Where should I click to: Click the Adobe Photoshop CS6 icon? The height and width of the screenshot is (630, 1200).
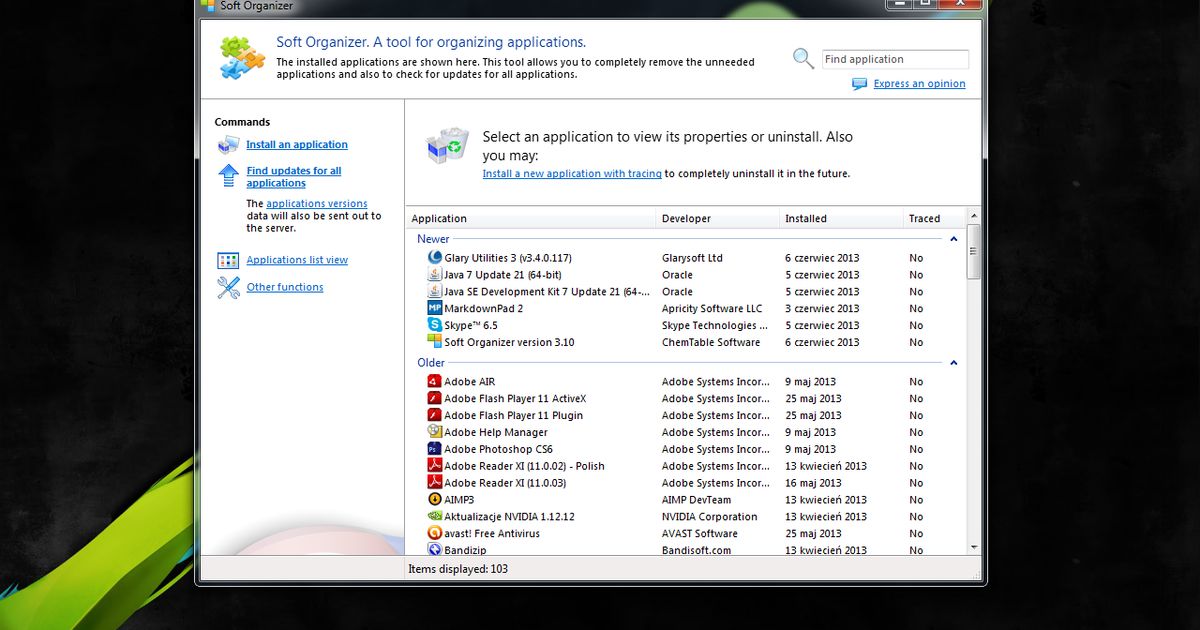[x=433, y=449]
